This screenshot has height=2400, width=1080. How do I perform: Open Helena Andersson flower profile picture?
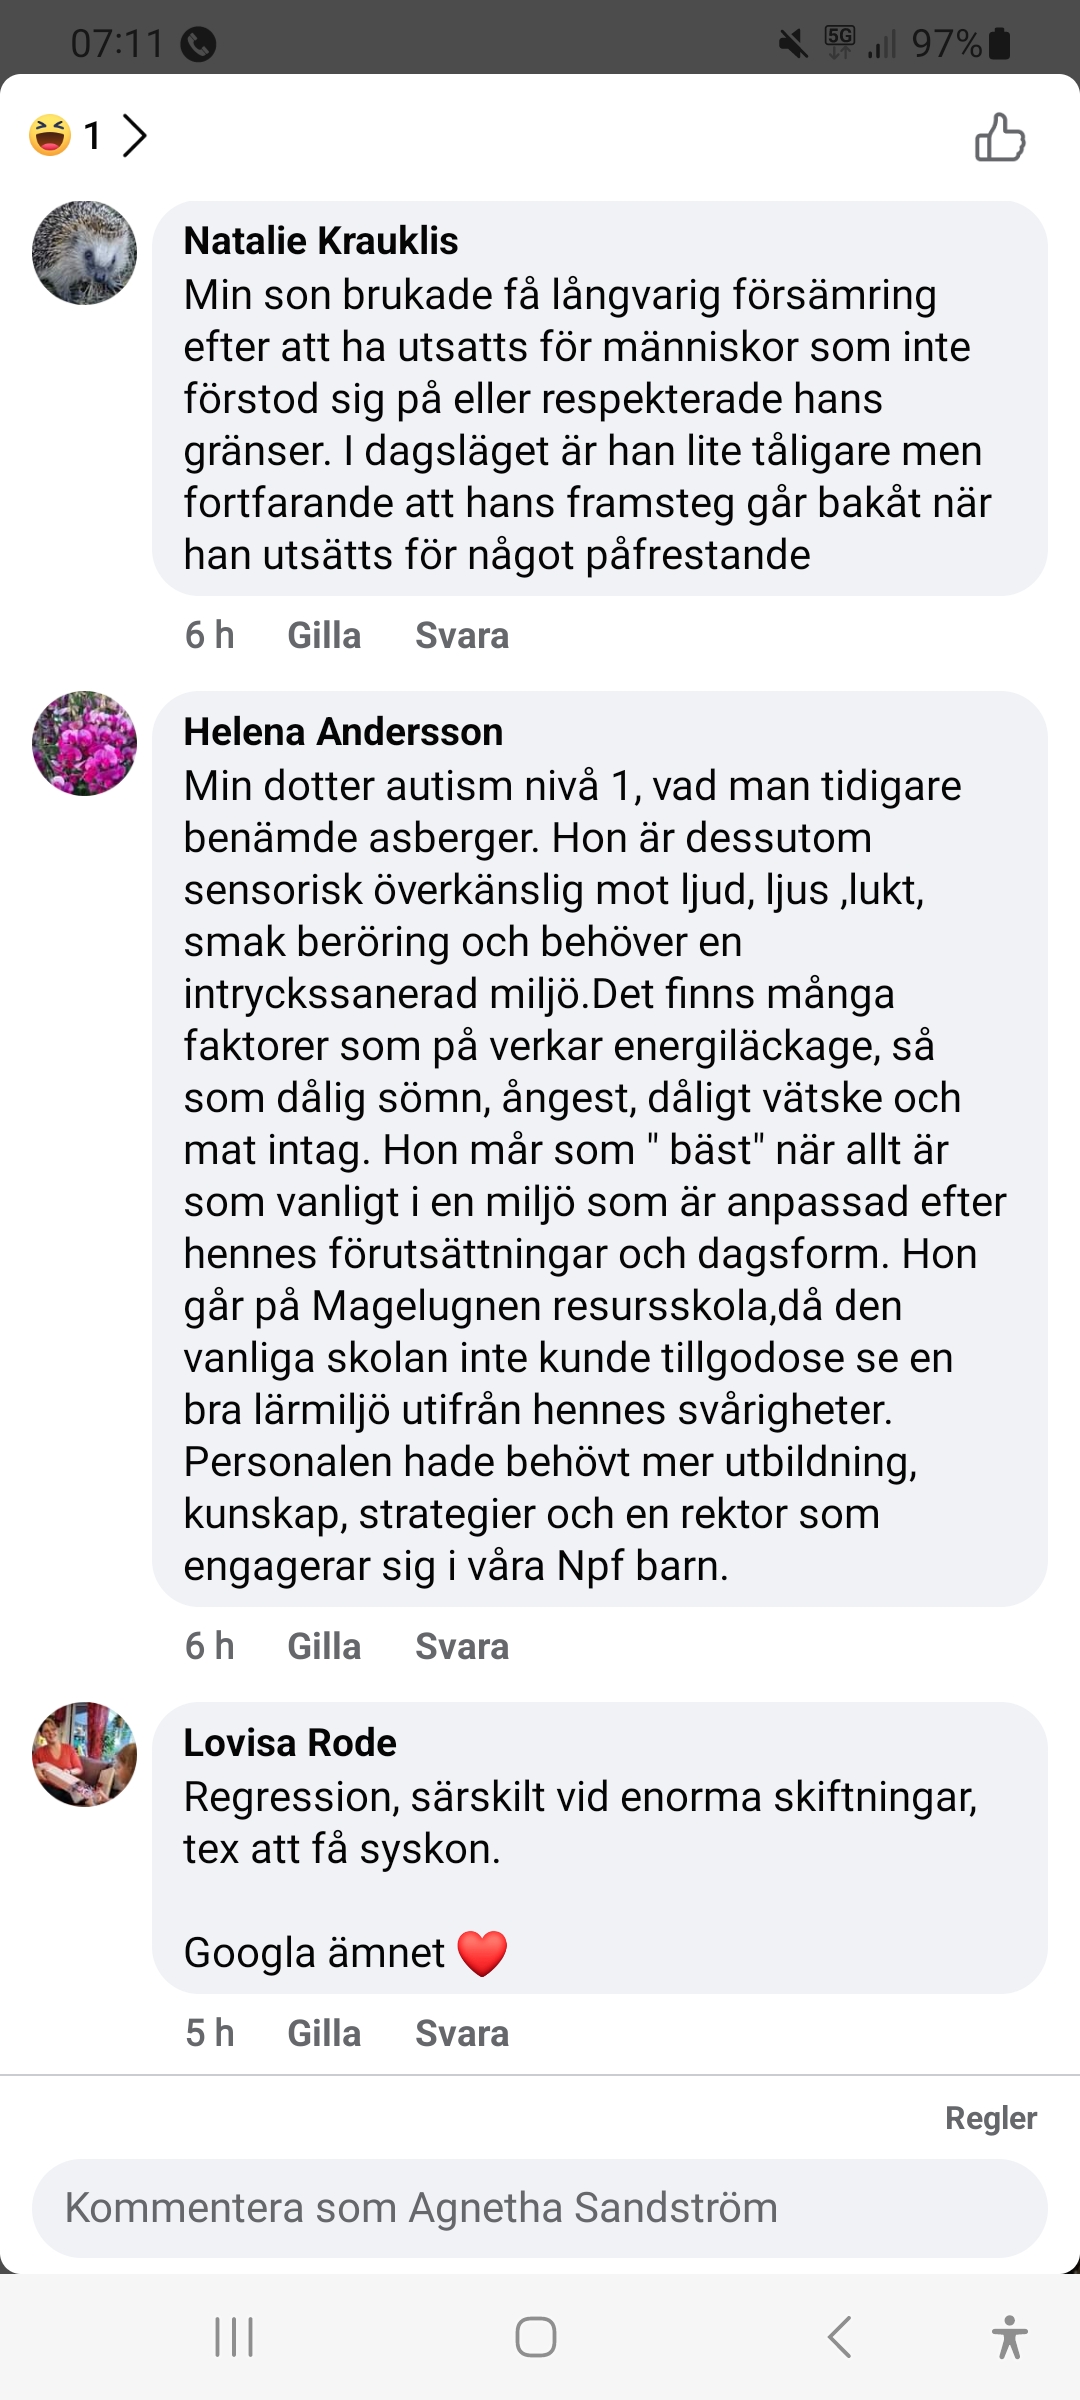pyautogui.click(x=85, y=743)
